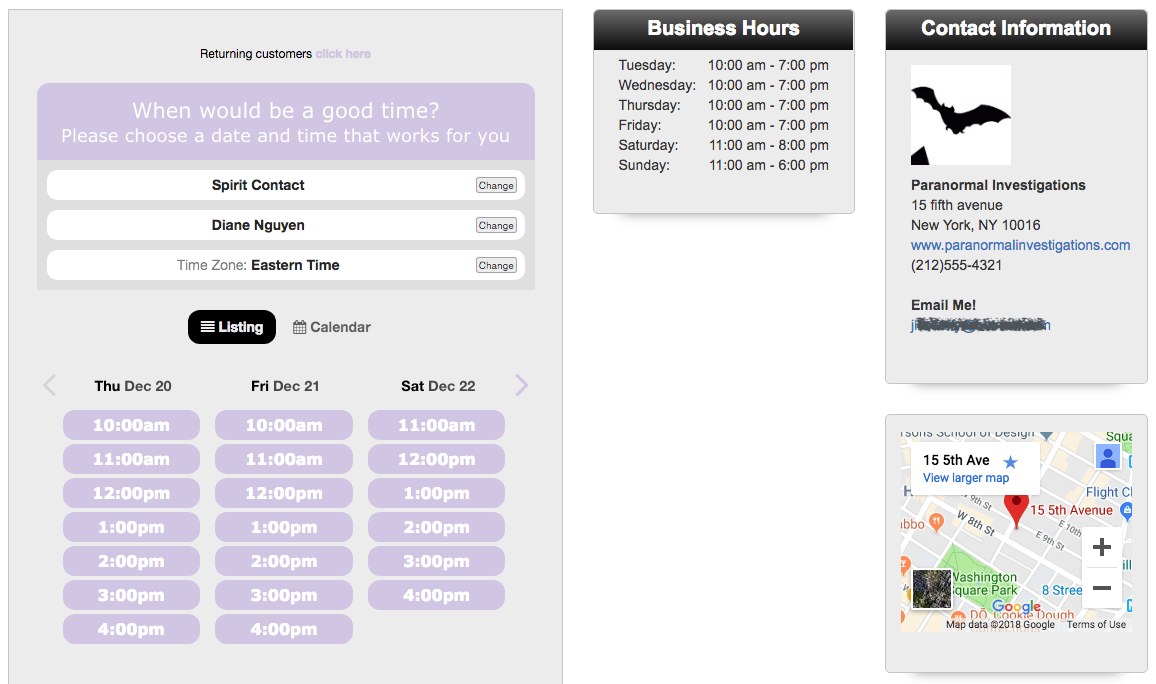Switch to Calendar view
This screenshot has height=684, width=1156.
point(332,327)
